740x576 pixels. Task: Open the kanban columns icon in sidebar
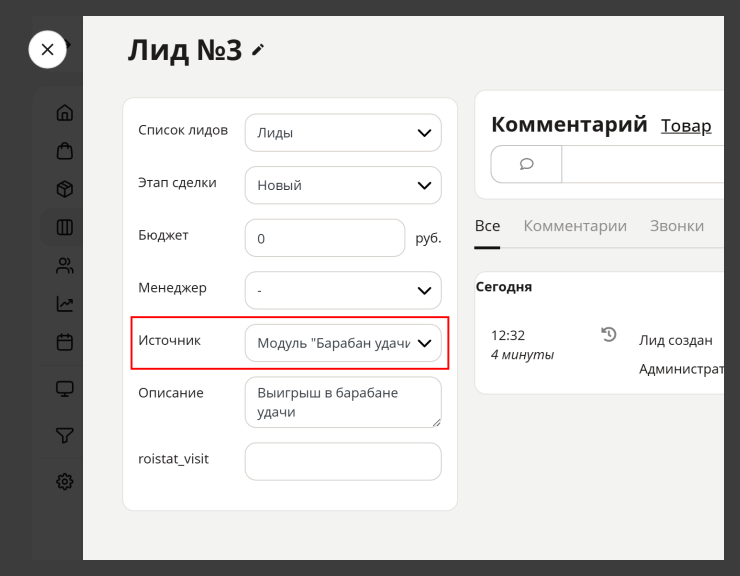click(65, 227)
